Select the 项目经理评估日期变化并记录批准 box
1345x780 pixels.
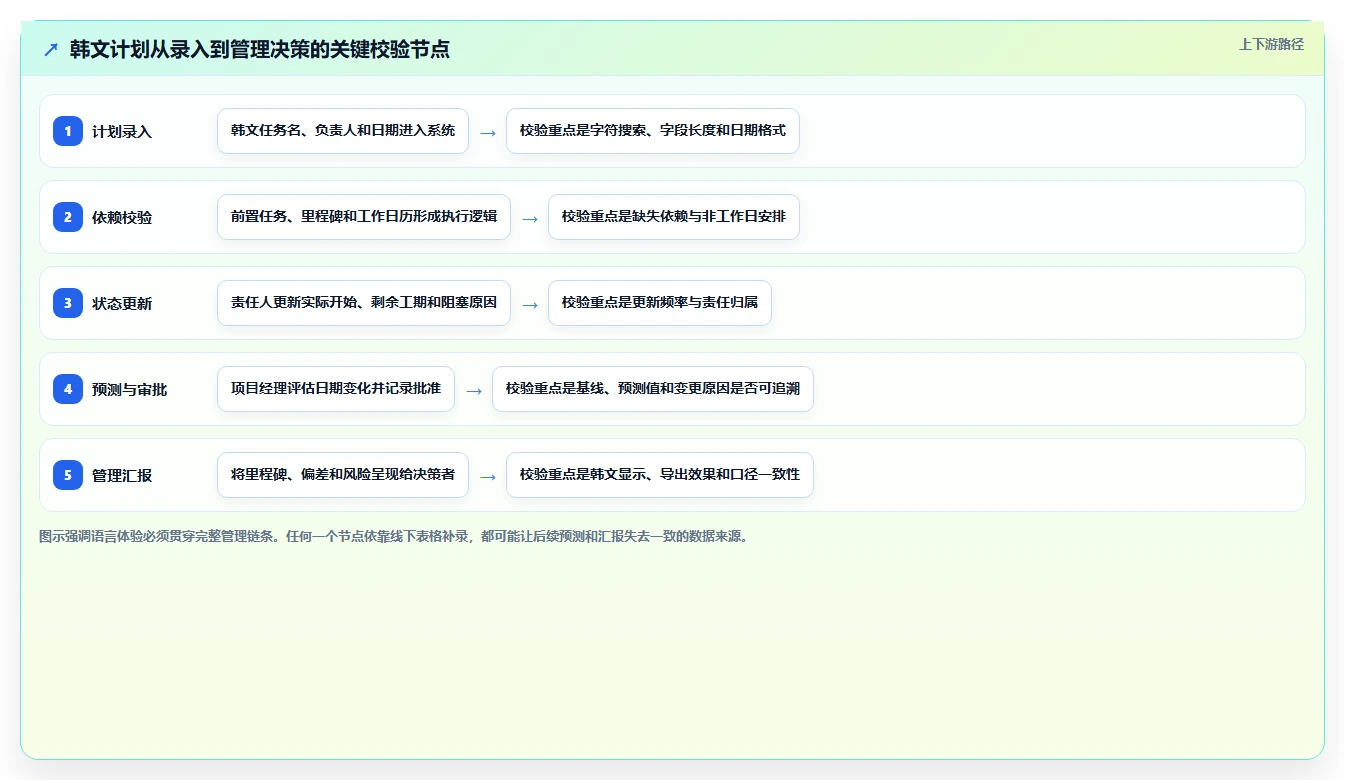(336, 389)
